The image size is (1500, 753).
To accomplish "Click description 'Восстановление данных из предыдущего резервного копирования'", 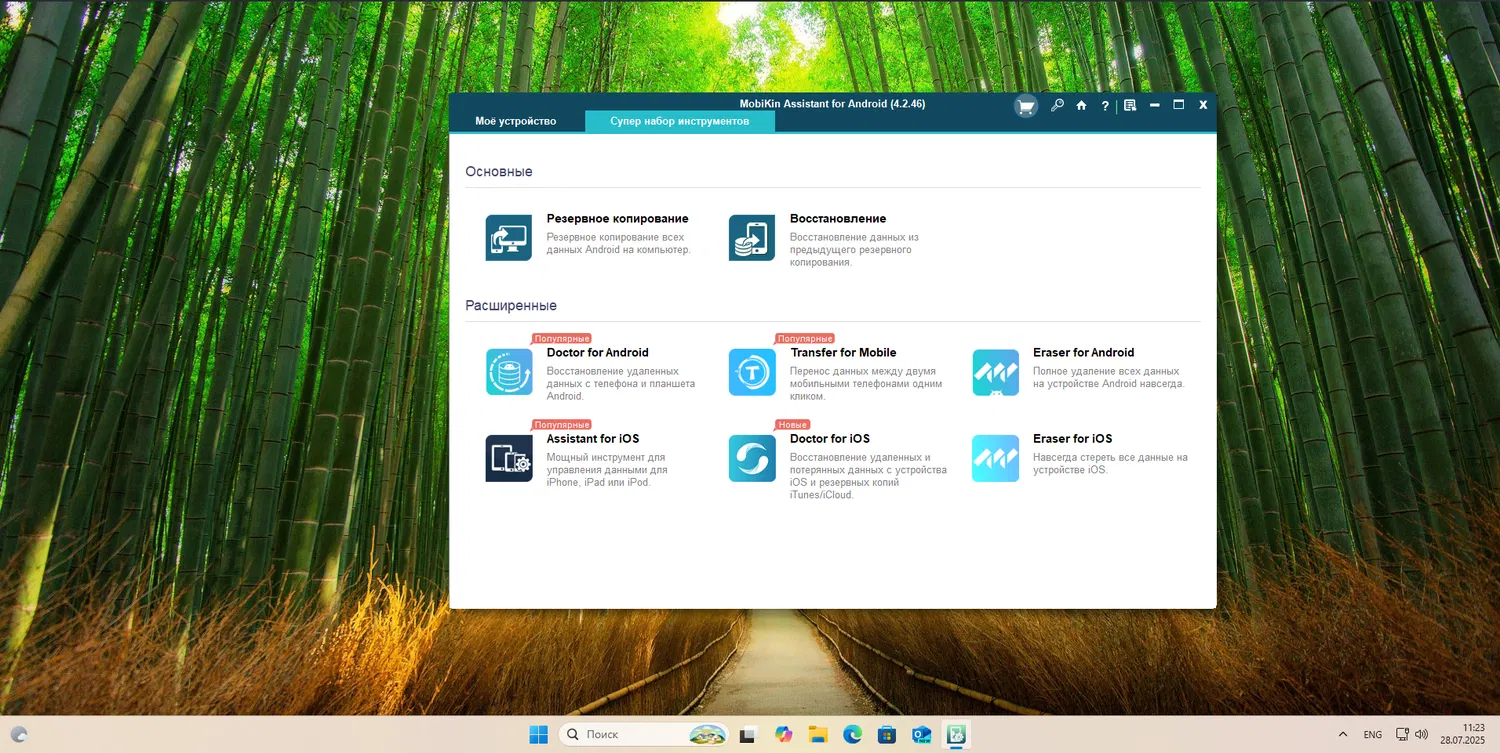I will [x=854, y=250].
